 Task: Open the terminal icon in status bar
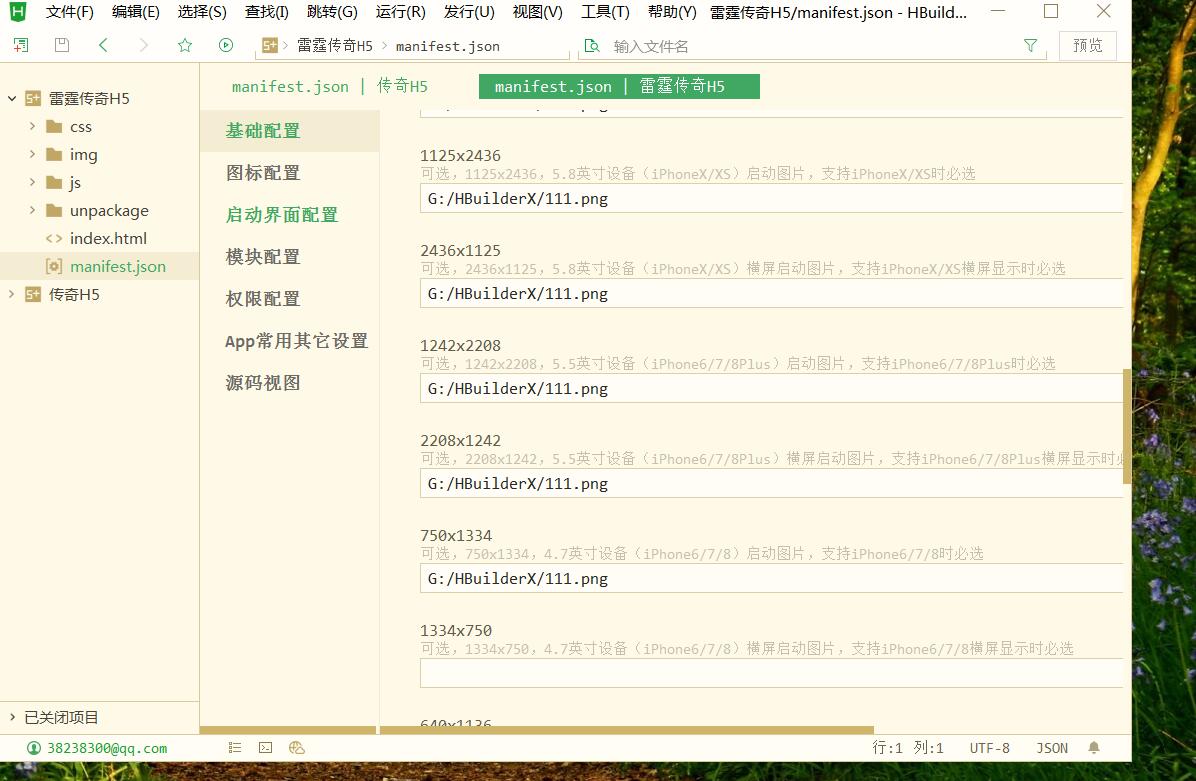click(265, 747)
